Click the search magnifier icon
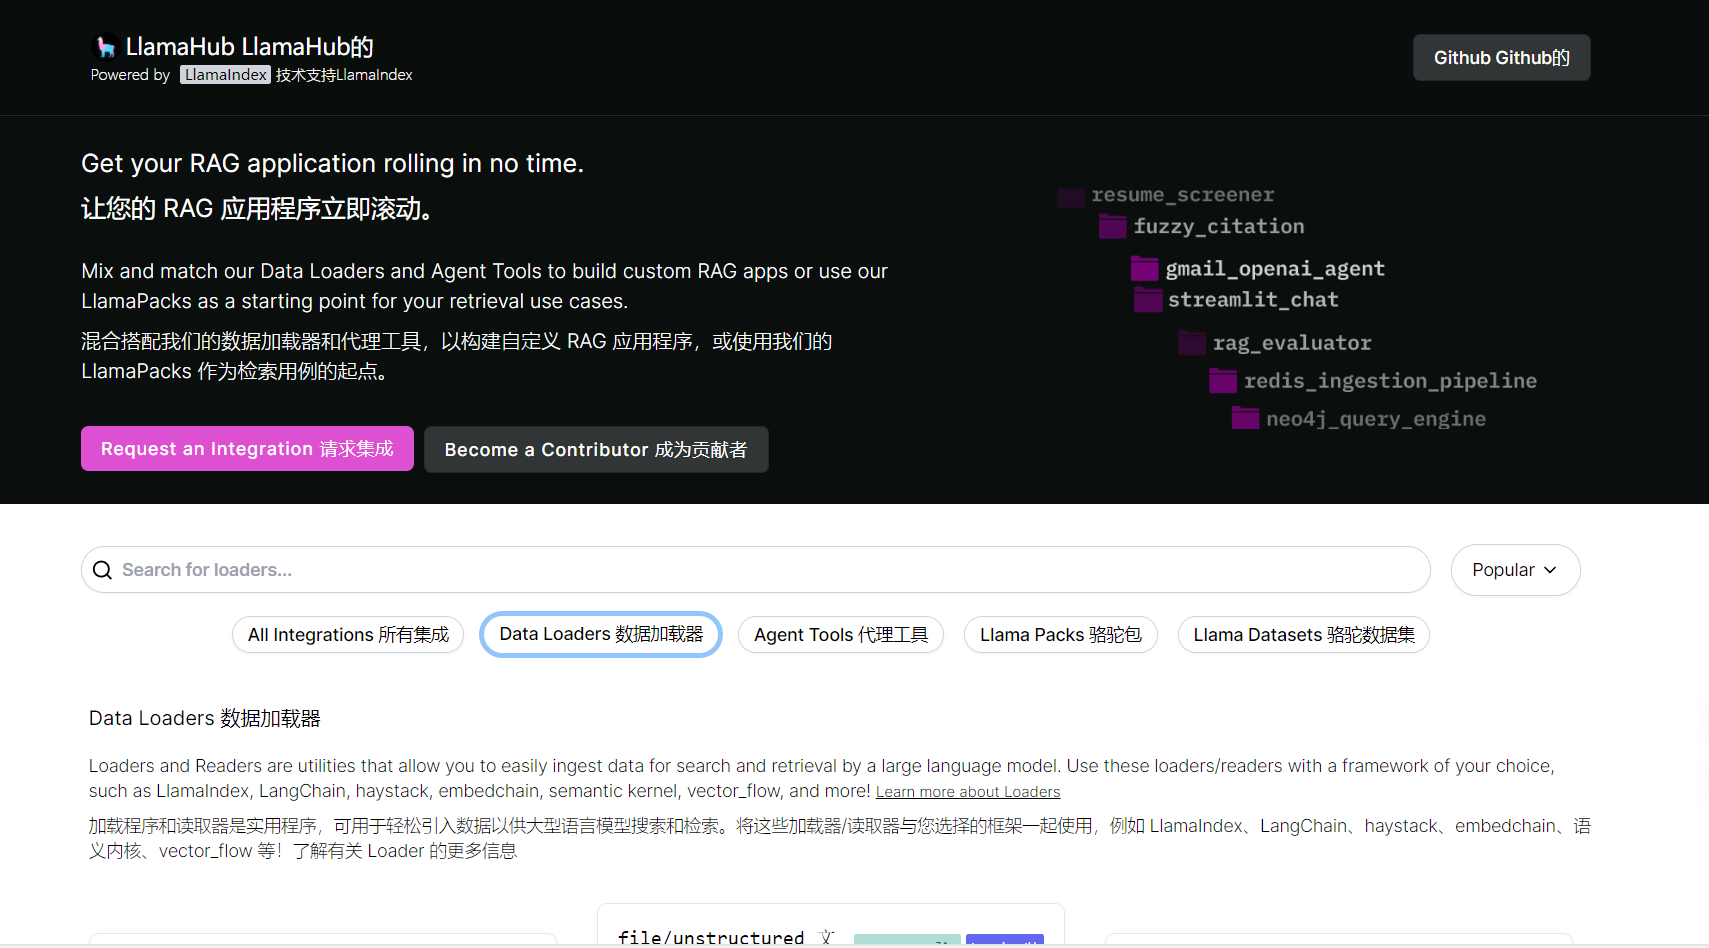 coord(102,570)
